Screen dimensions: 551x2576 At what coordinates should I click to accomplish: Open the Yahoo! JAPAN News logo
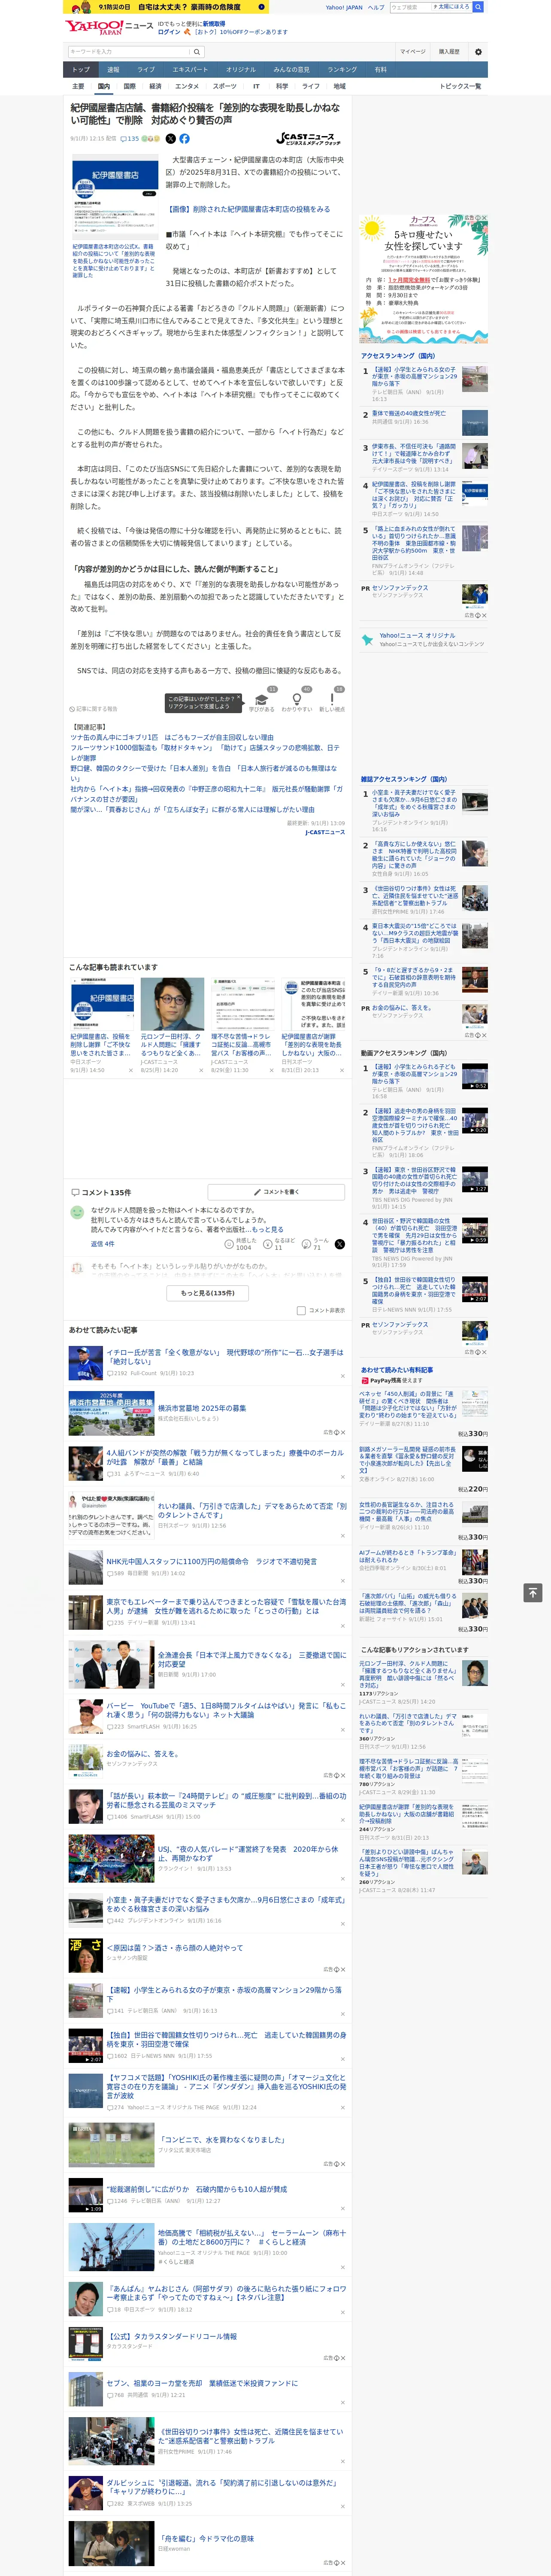109,27
